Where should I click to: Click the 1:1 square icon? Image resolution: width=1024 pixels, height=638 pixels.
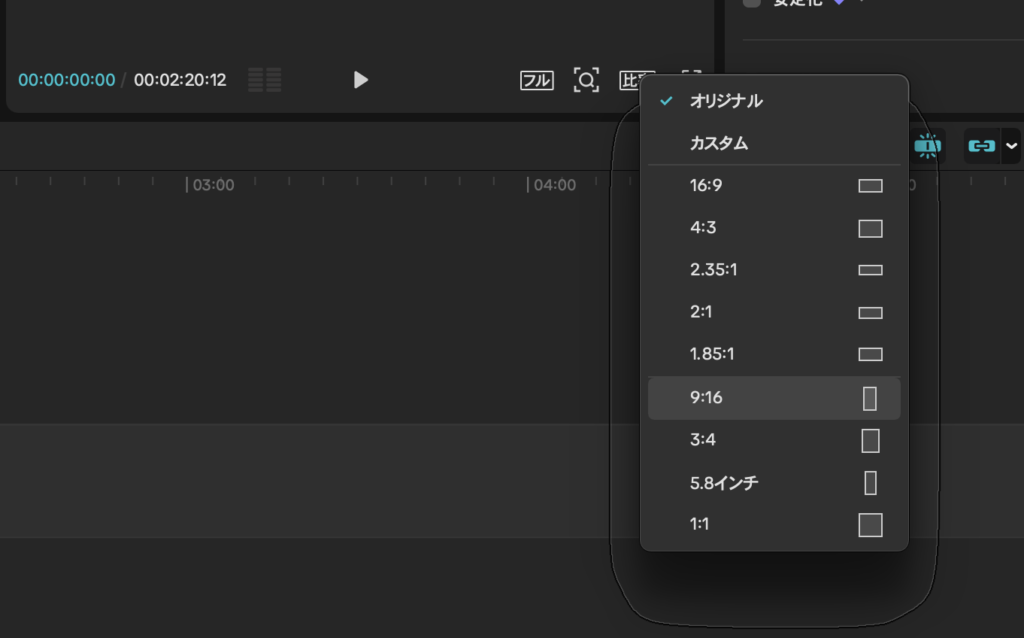(x=870, y=524)
